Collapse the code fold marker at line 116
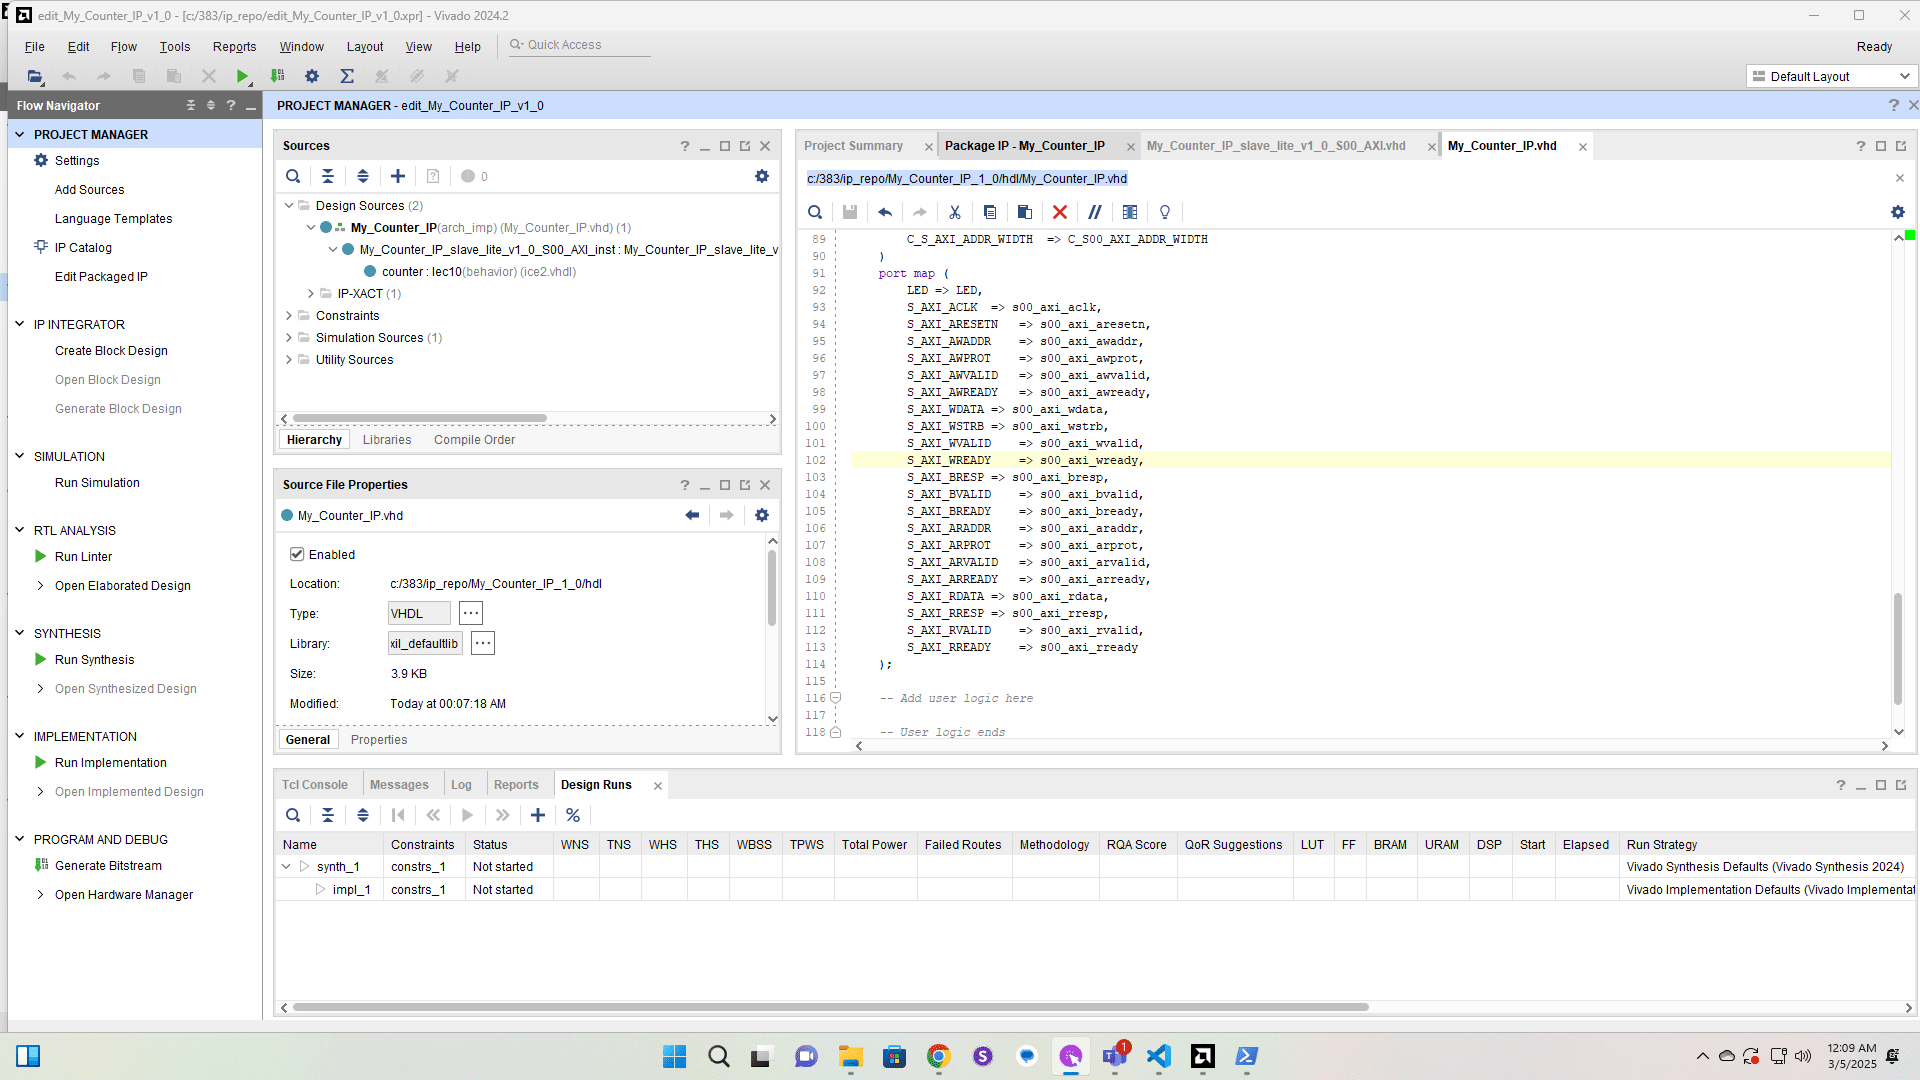The height and width of the screenshot is (1080, 1920). click(836, 698)
